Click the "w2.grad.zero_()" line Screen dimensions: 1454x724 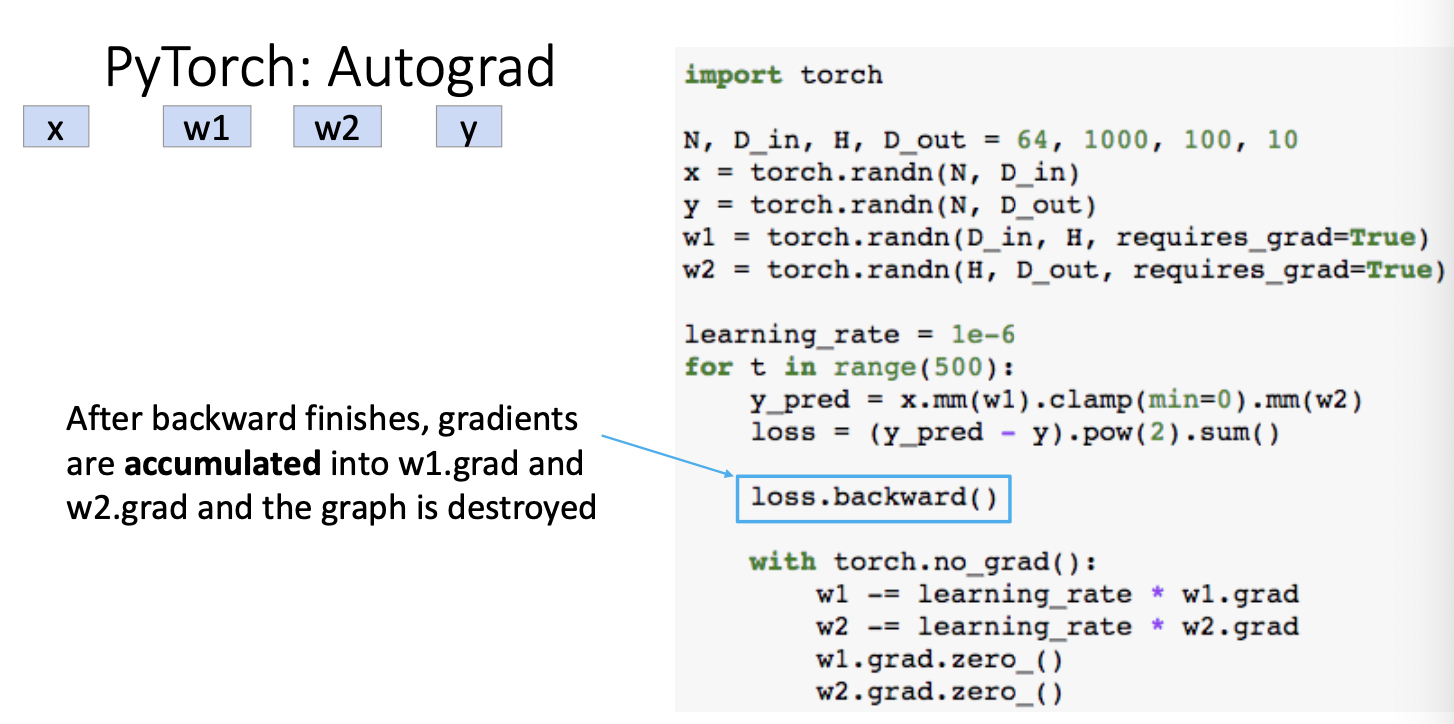point(940,692)
